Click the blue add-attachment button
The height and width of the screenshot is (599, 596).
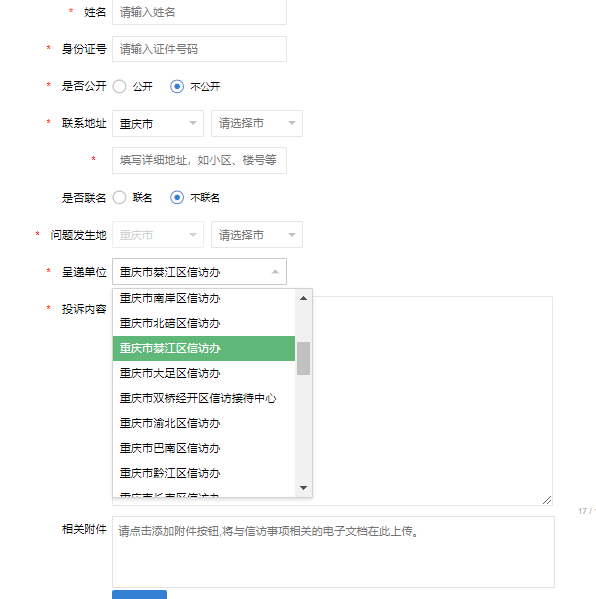pyautogui.click(x=139, y=594)
